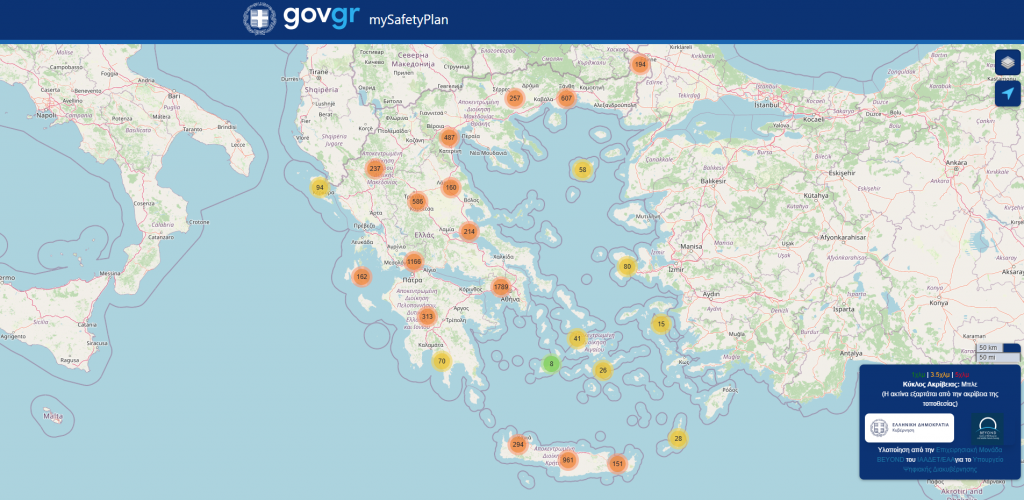Expand the 94 cluster near Corfu
The image size is (1024, 500).
pos(320,188)
